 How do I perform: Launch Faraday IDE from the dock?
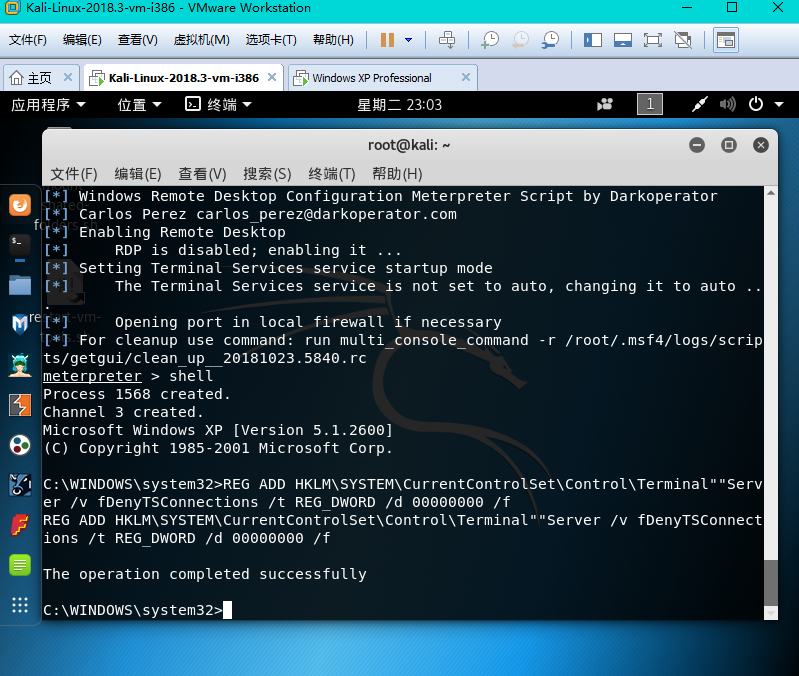pyautogui.click(x=20, y=525)
